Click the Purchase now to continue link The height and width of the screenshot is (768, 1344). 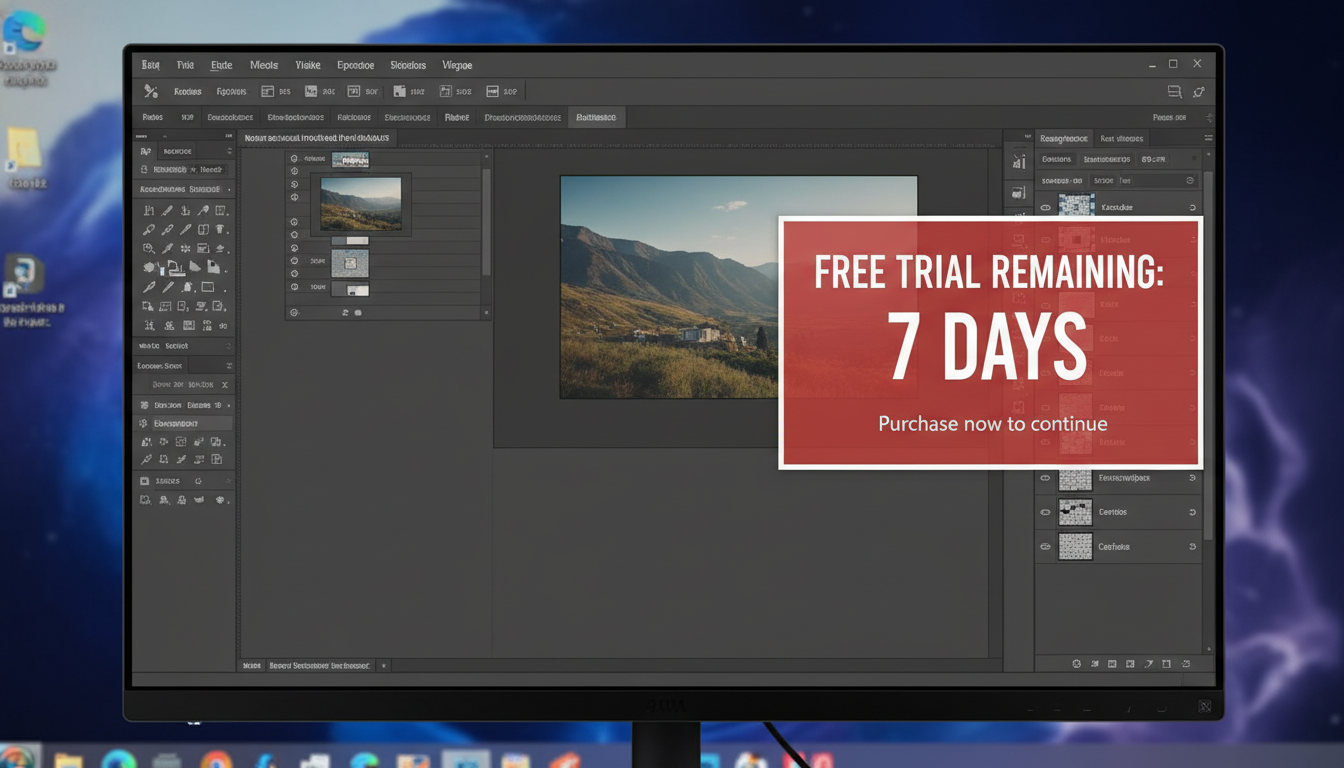click(992, 424)
